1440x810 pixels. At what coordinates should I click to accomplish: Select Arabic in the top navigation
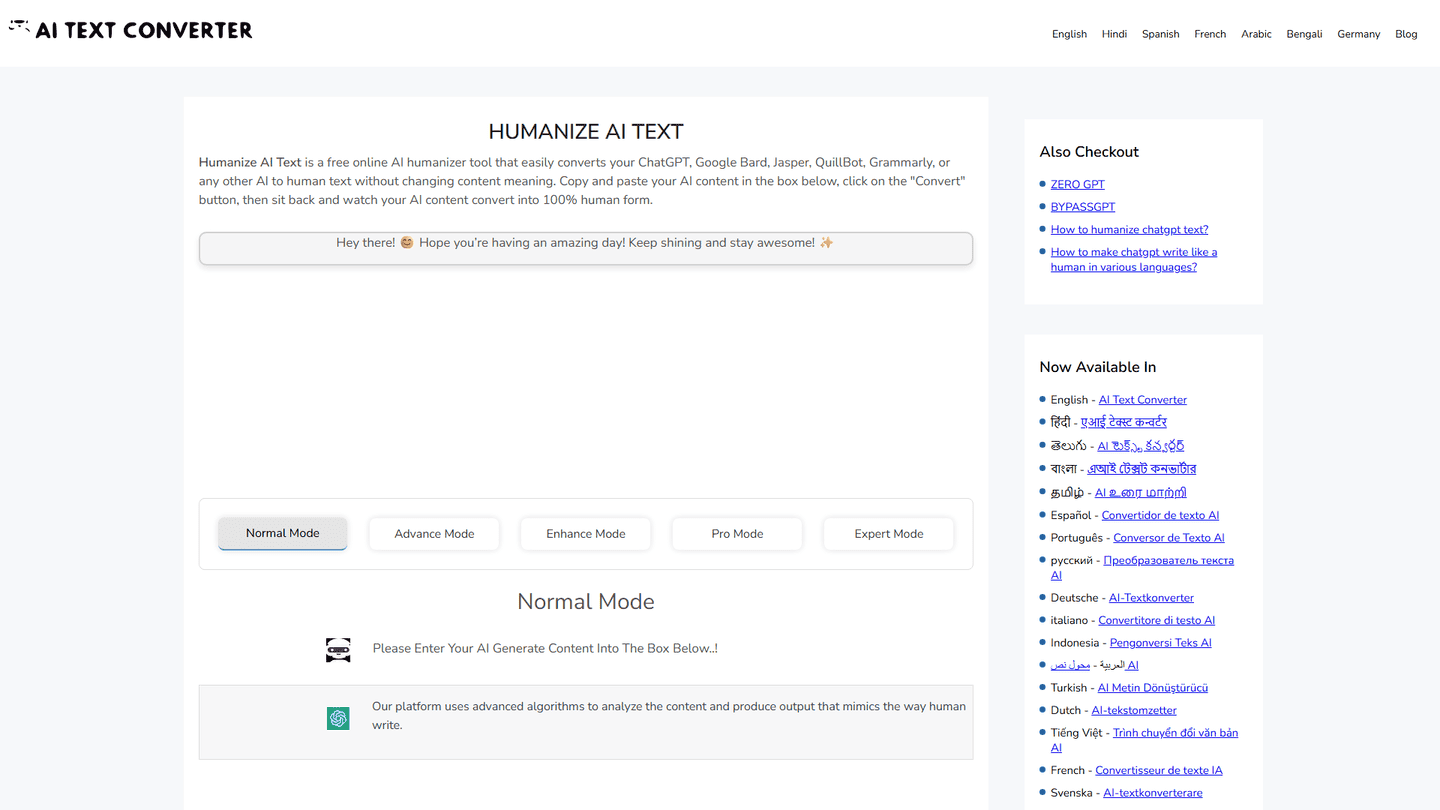(1256, 34)
